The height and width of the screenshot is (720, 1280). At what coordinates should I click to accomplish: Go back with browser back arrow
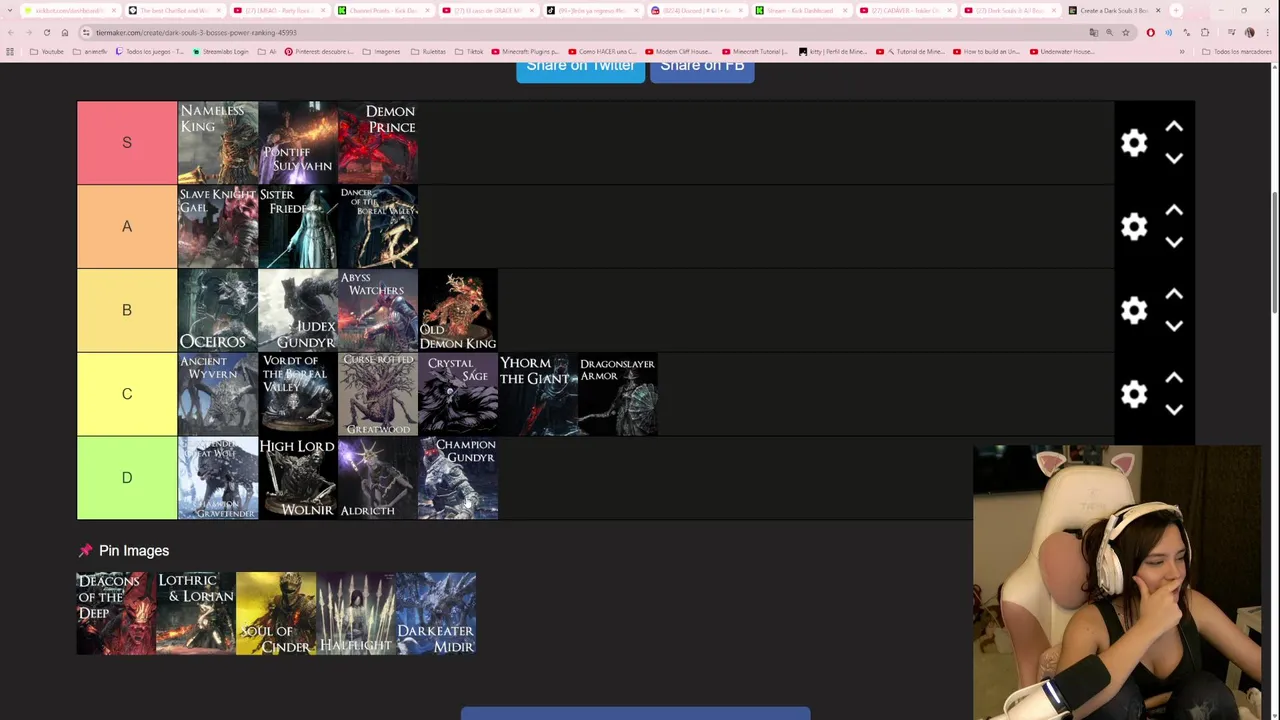click(x=10, y=32)
